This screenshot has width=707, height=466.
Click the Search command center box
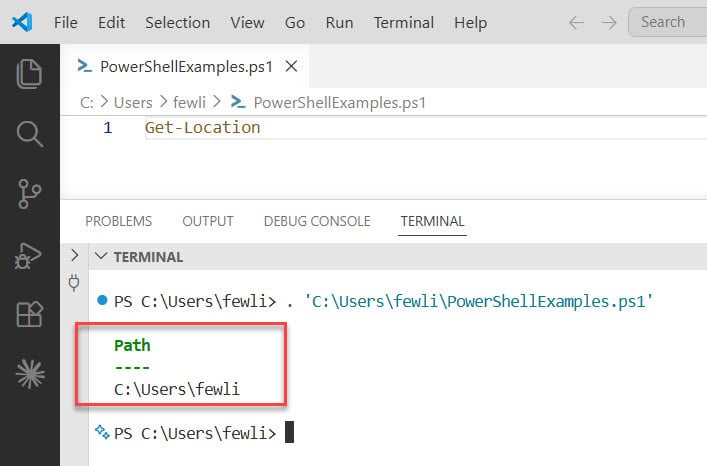(667, 22)
